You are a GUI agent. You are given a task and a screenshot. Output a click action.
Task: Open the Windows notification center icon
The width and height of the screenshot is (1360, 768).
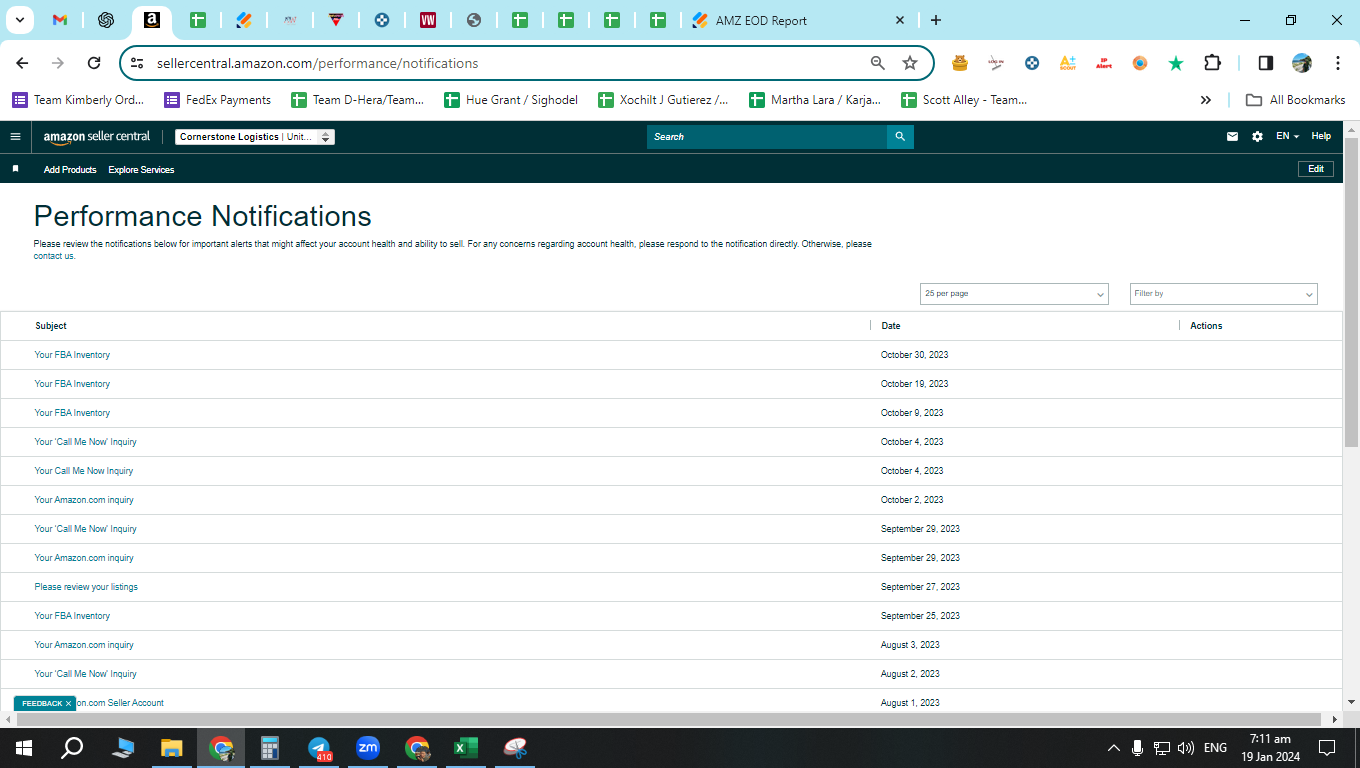click(1327, 748)
